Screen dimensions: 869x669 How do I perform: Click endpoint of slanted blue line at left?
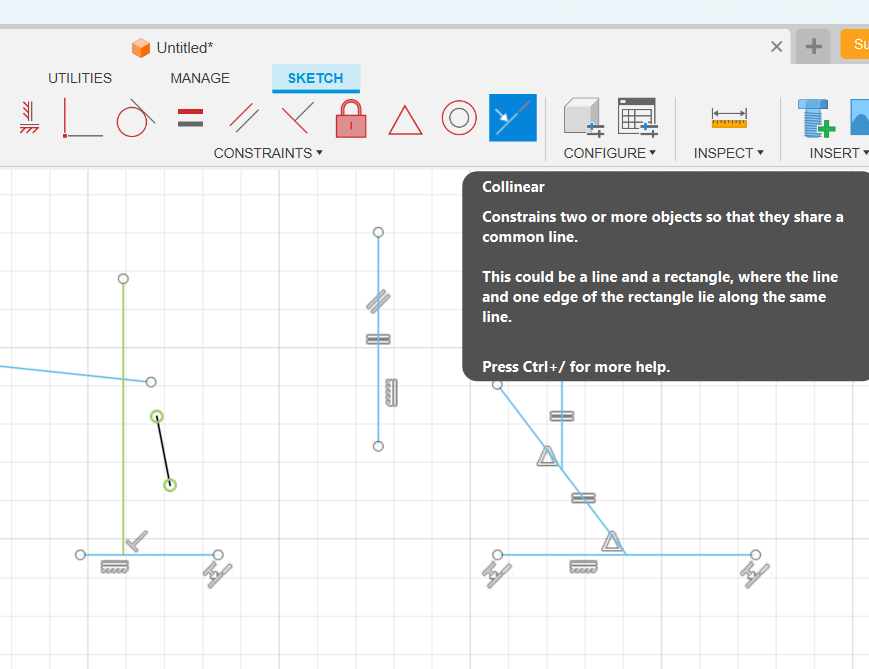[151, 382]
